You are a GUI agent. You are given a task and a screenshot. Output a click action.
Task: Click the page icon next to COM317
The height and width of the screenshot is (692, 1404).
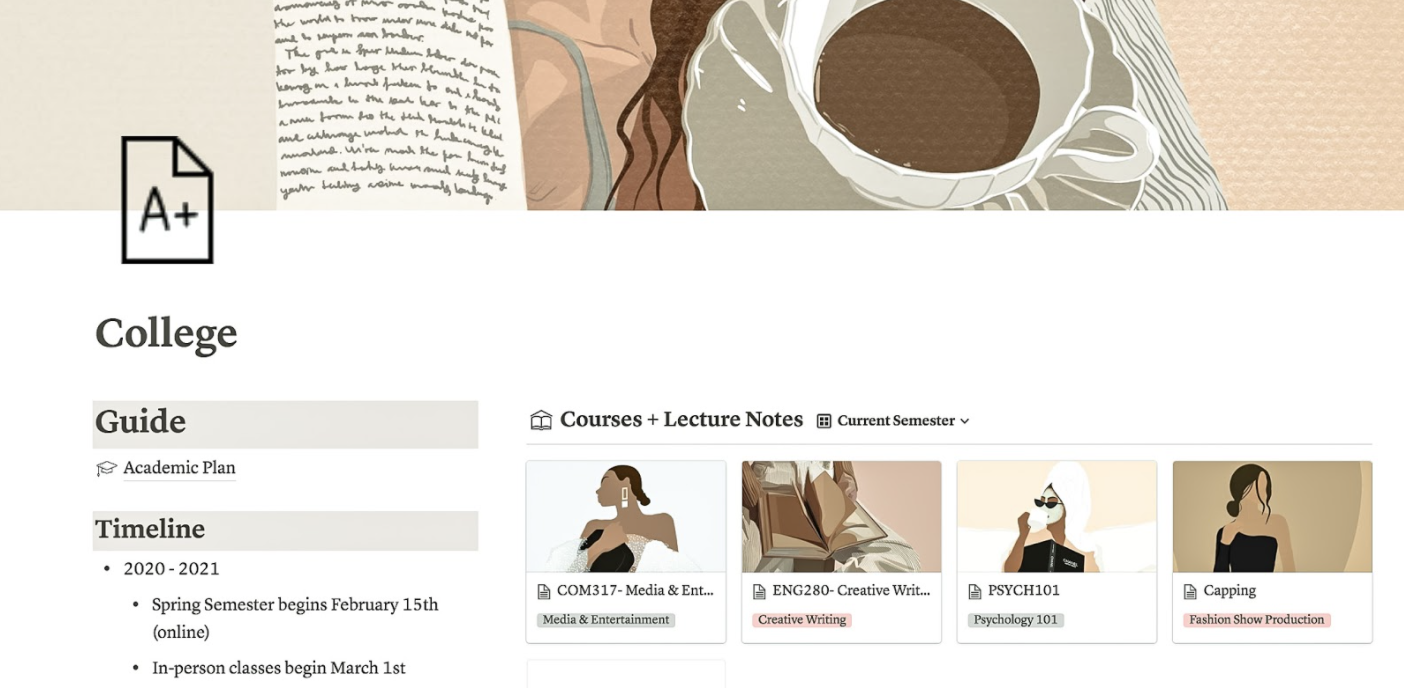pos(544,591)
